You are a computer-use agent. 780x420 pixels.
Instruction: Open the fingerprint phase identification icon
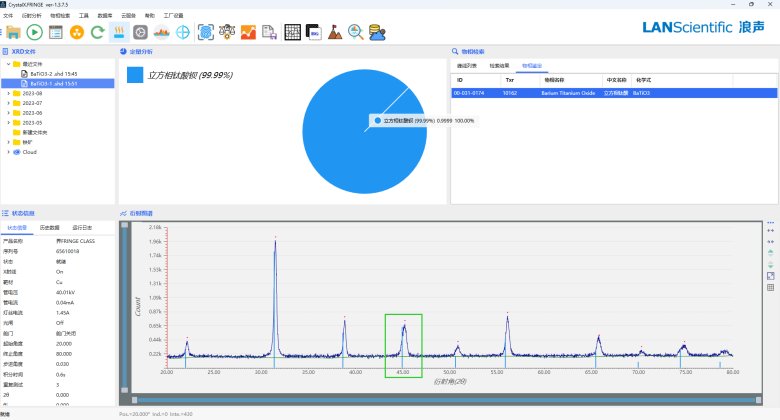pyautogui.click(x=205, y=32)
